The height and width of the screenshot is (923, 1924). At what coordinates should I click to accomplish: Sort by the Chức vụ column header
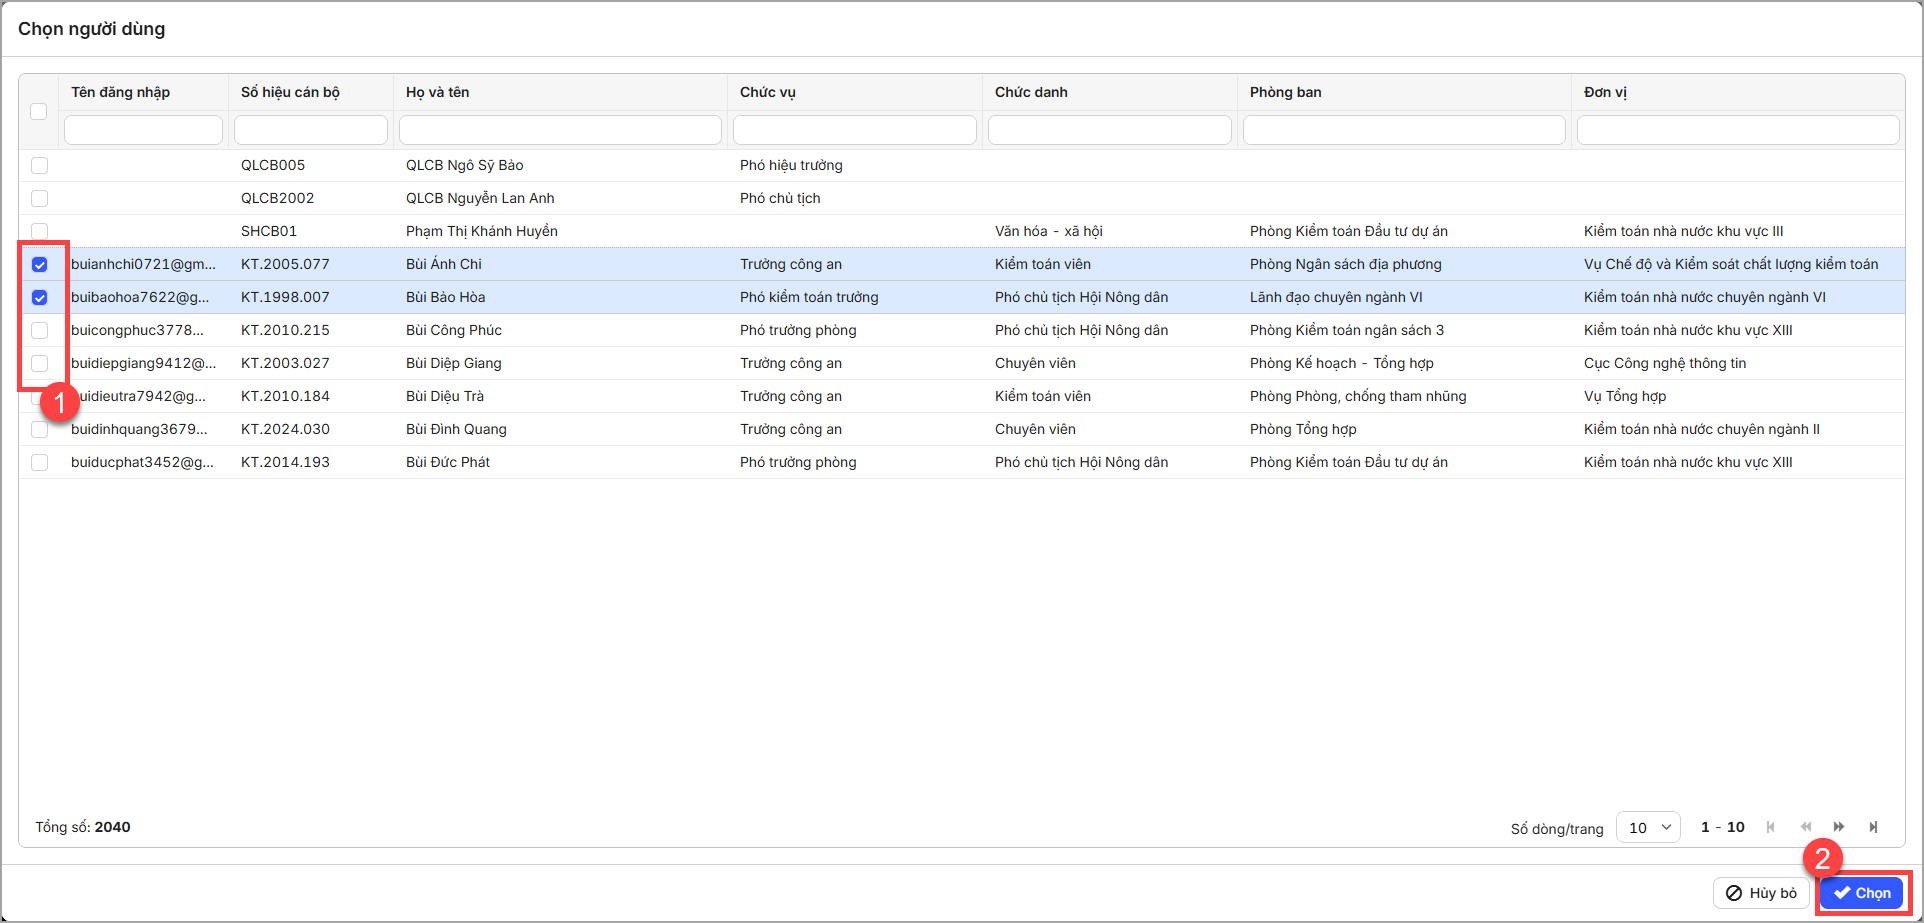(768, 92)
